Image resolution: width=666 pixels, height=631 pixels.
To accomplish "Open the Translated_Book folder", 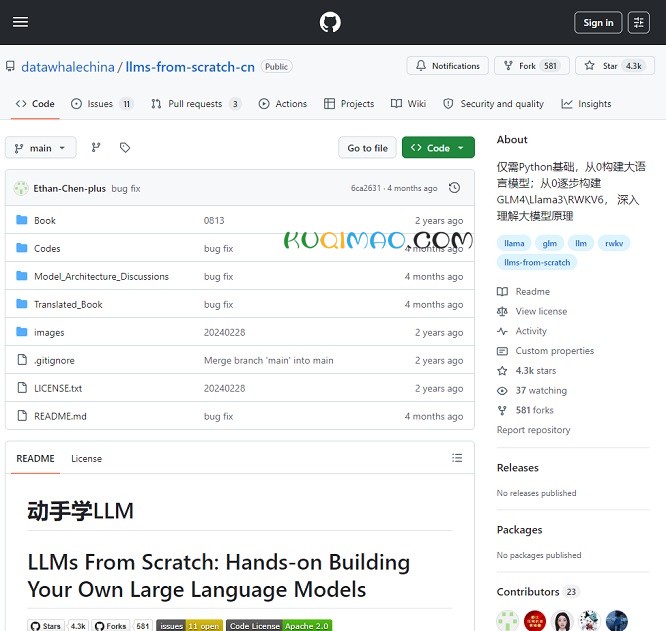I will (68, 304).
